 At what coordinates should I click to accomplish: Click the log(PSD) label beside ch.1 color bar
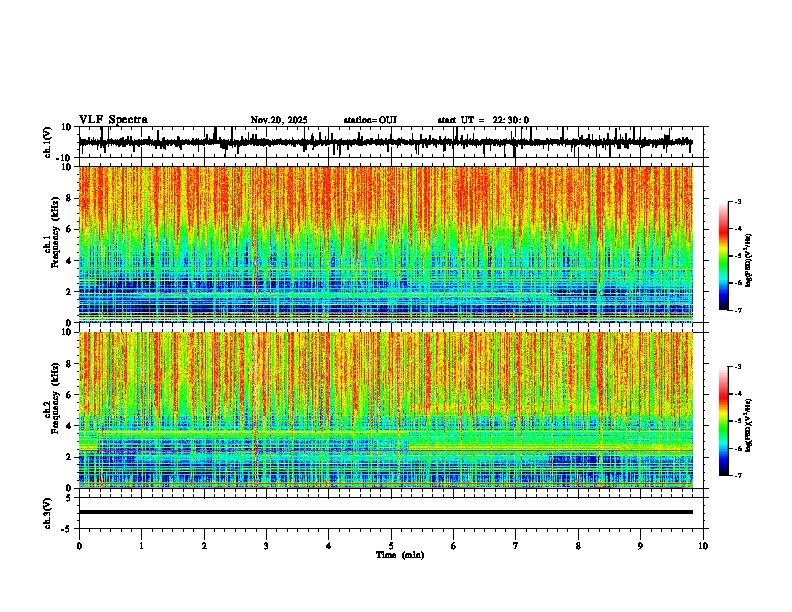tap(749, 261)
